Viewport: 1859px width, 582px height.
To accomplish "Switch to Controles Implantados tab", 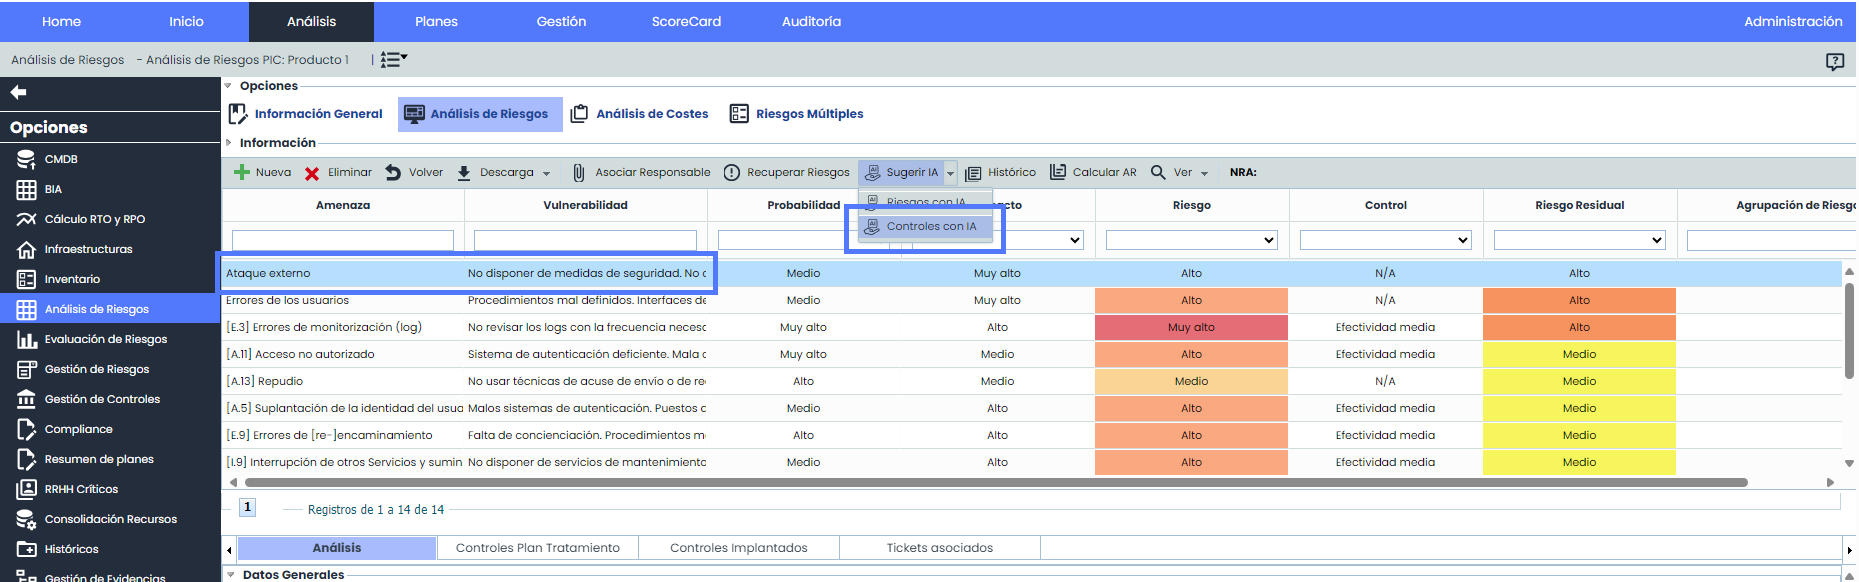I will coord(738,548).
